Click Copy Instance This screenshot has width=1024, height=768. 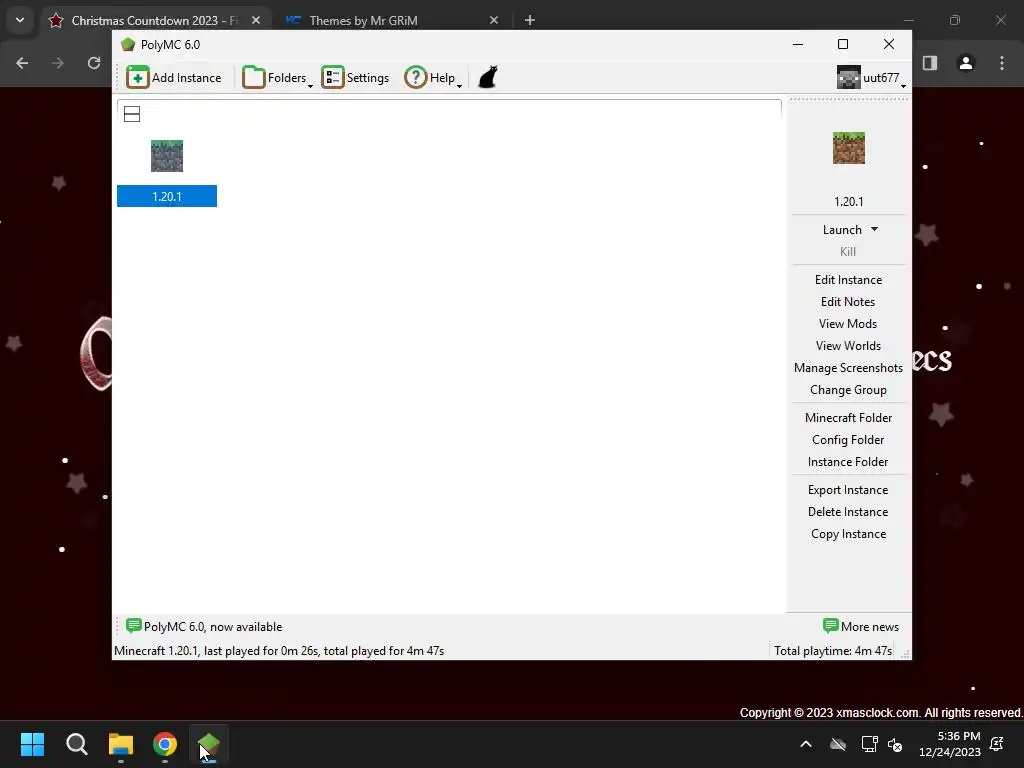point(848,534)
